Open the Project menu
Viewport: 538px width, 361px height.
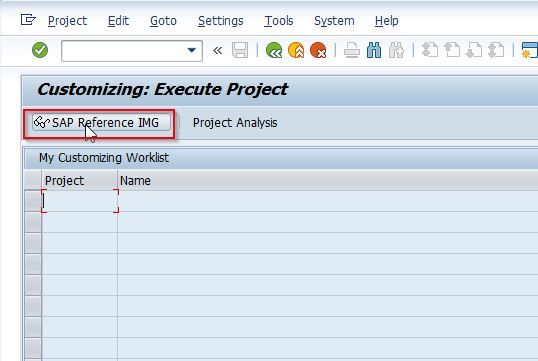[67, 21]
